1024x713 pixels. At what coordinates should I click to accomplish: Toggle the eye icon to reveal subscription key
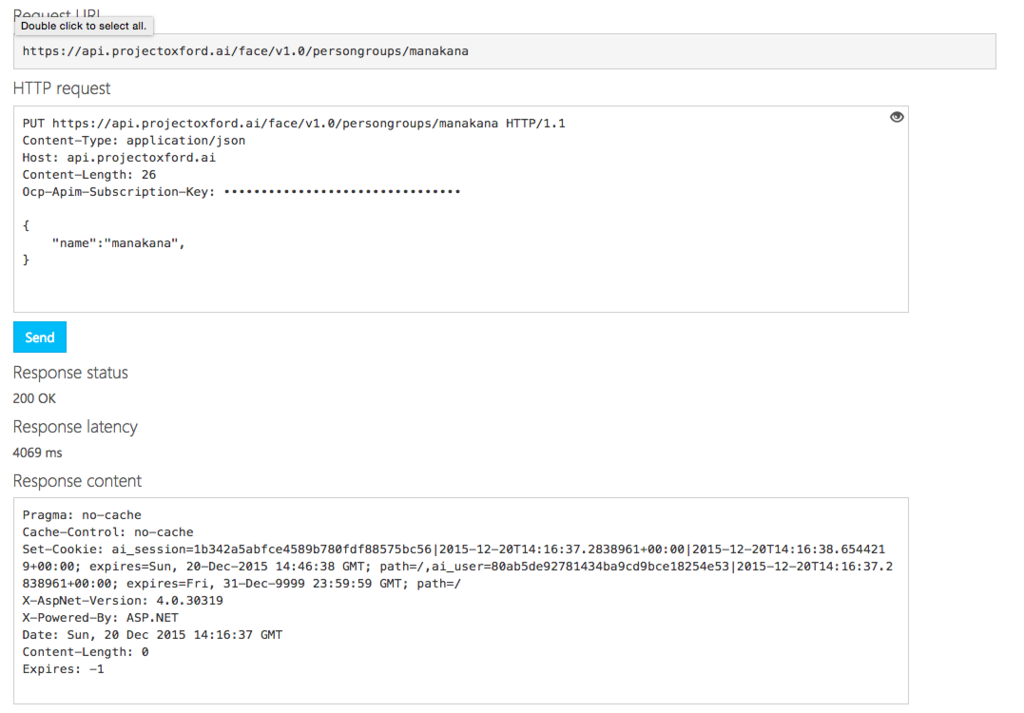897,117
